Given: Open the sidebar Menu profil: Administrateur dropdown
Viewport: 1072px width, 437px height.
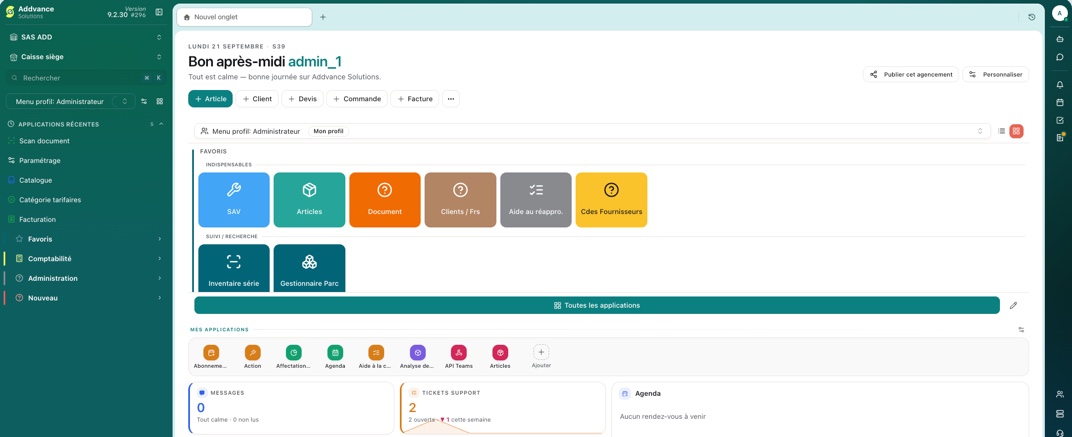Looking at the screenshot, I should click(70, 101).
